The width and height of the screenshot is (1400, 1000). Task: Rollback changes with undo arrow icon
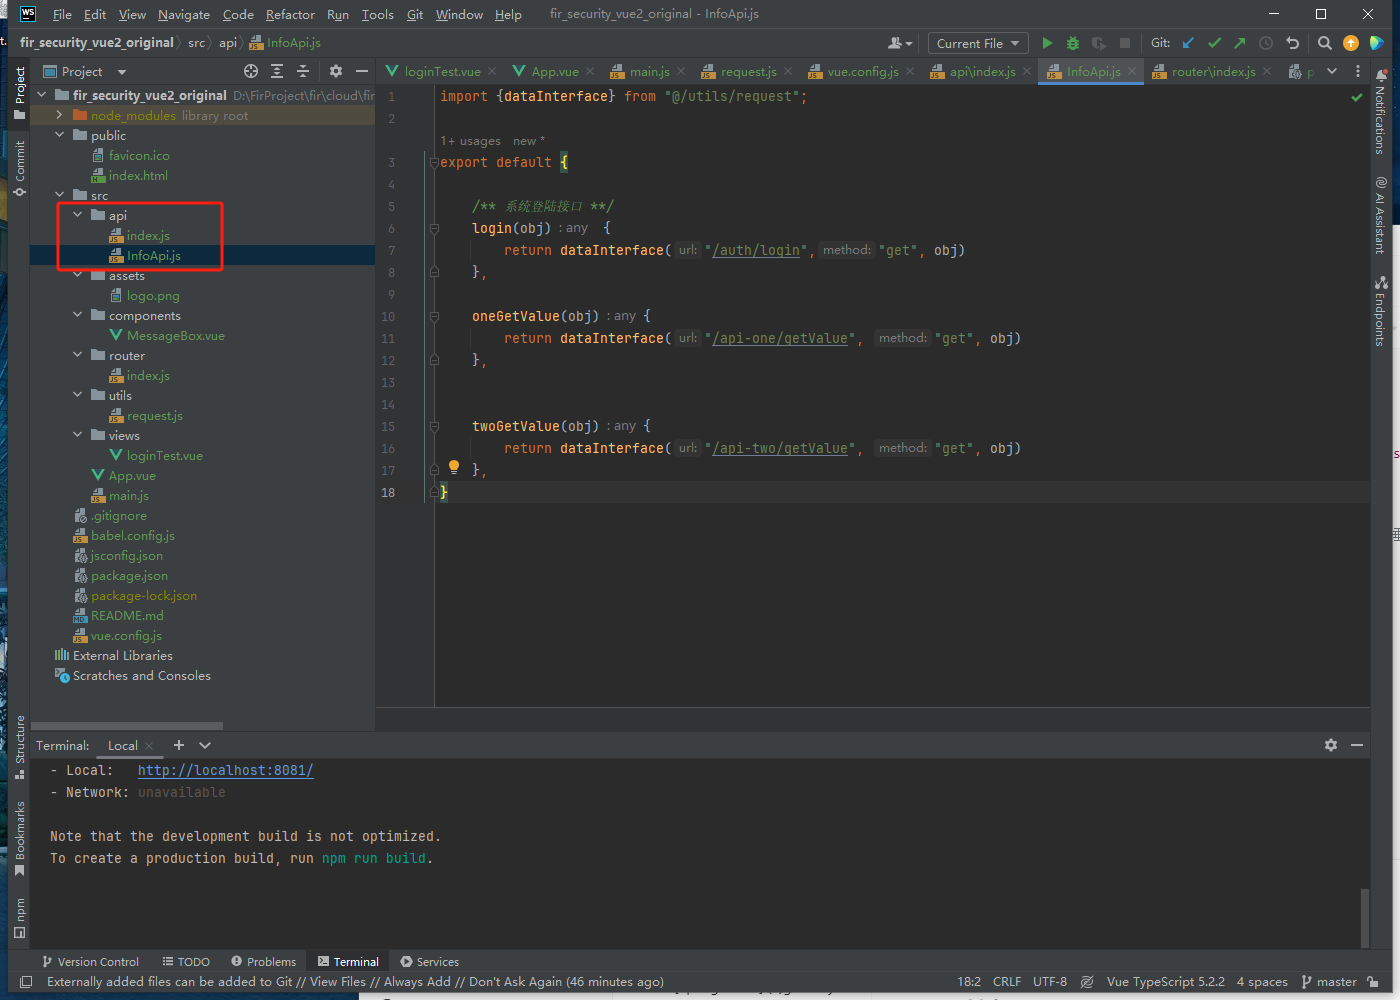[1292, 43]
